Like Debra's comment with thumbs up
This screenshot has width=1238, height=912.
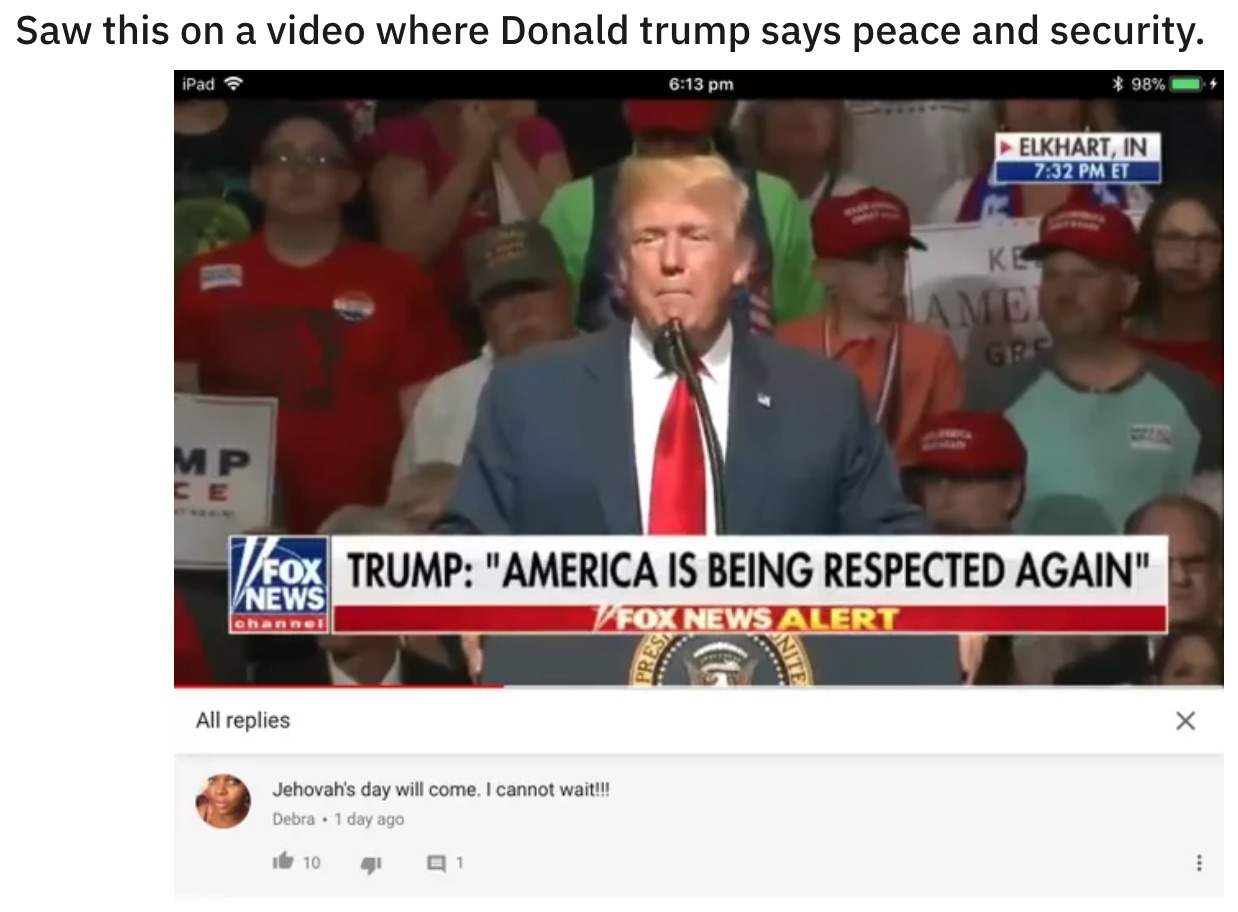point(283,860)
